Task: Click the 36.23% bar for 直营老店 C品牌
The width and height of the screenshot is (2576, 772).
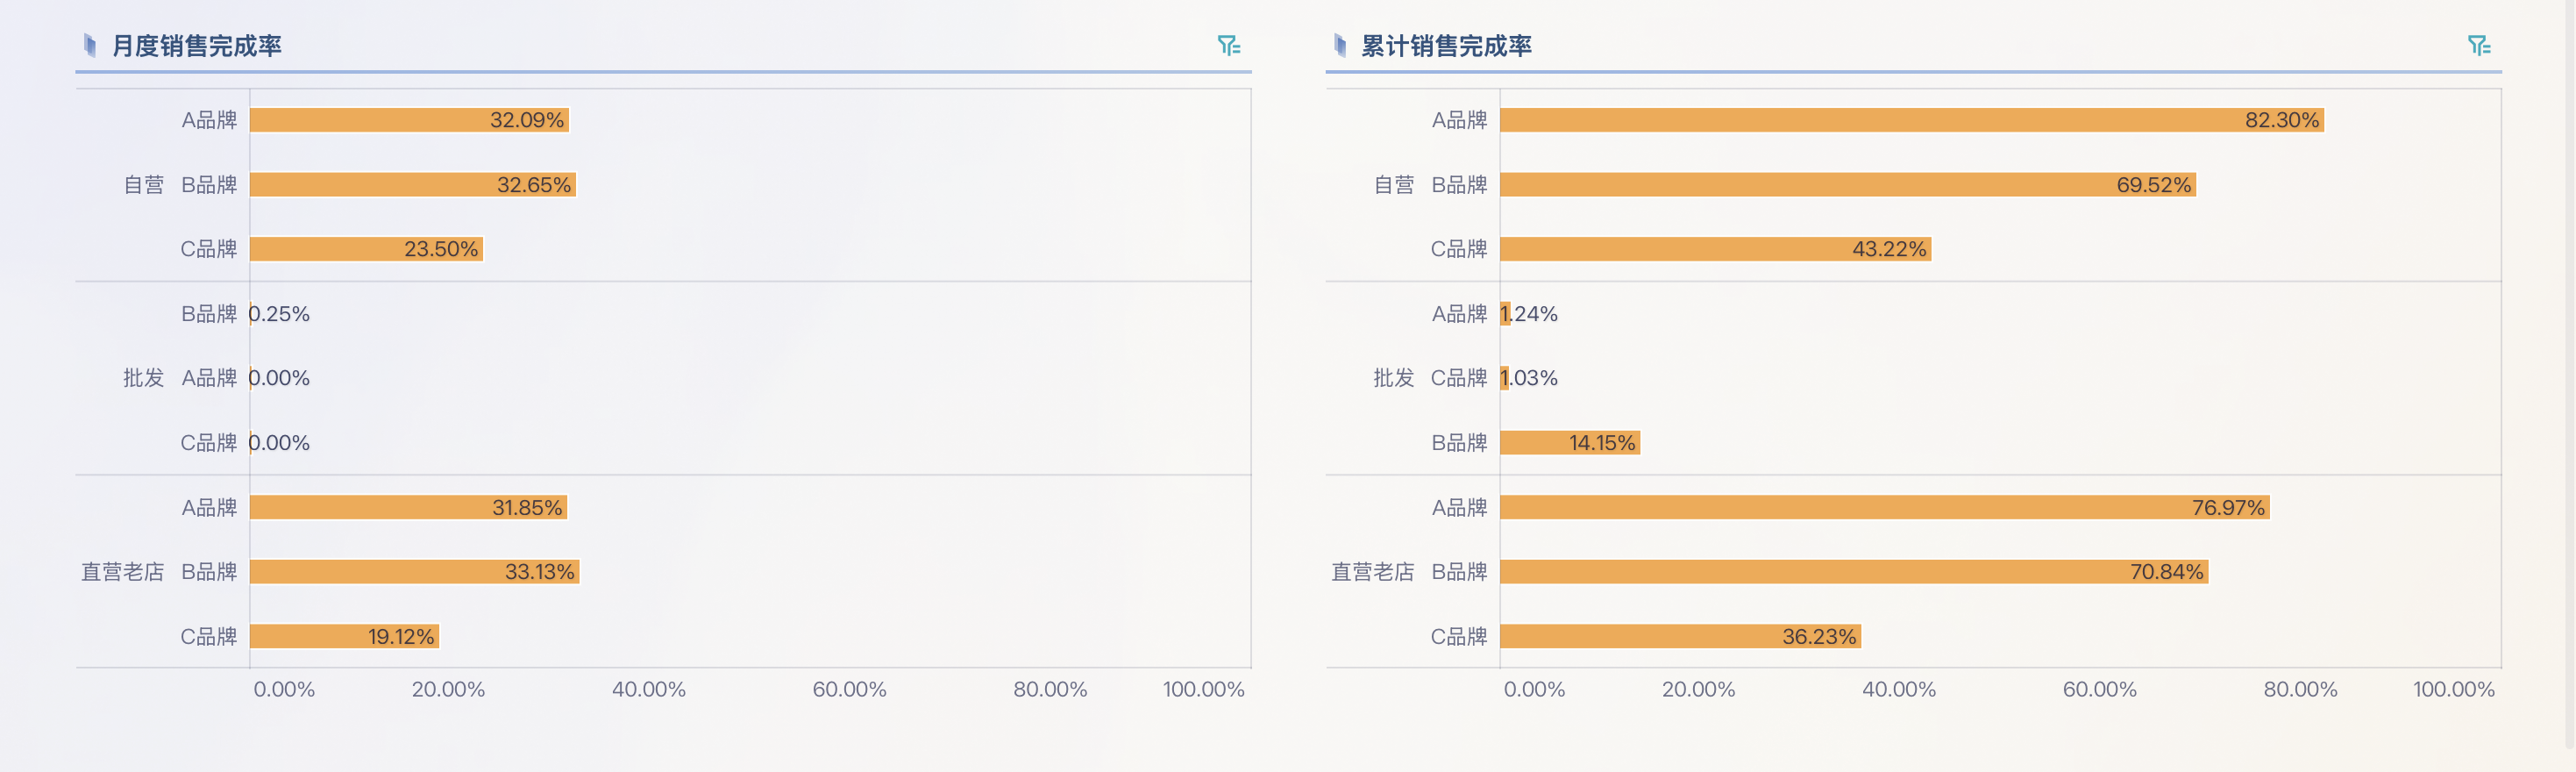Action: [1681, 636]
